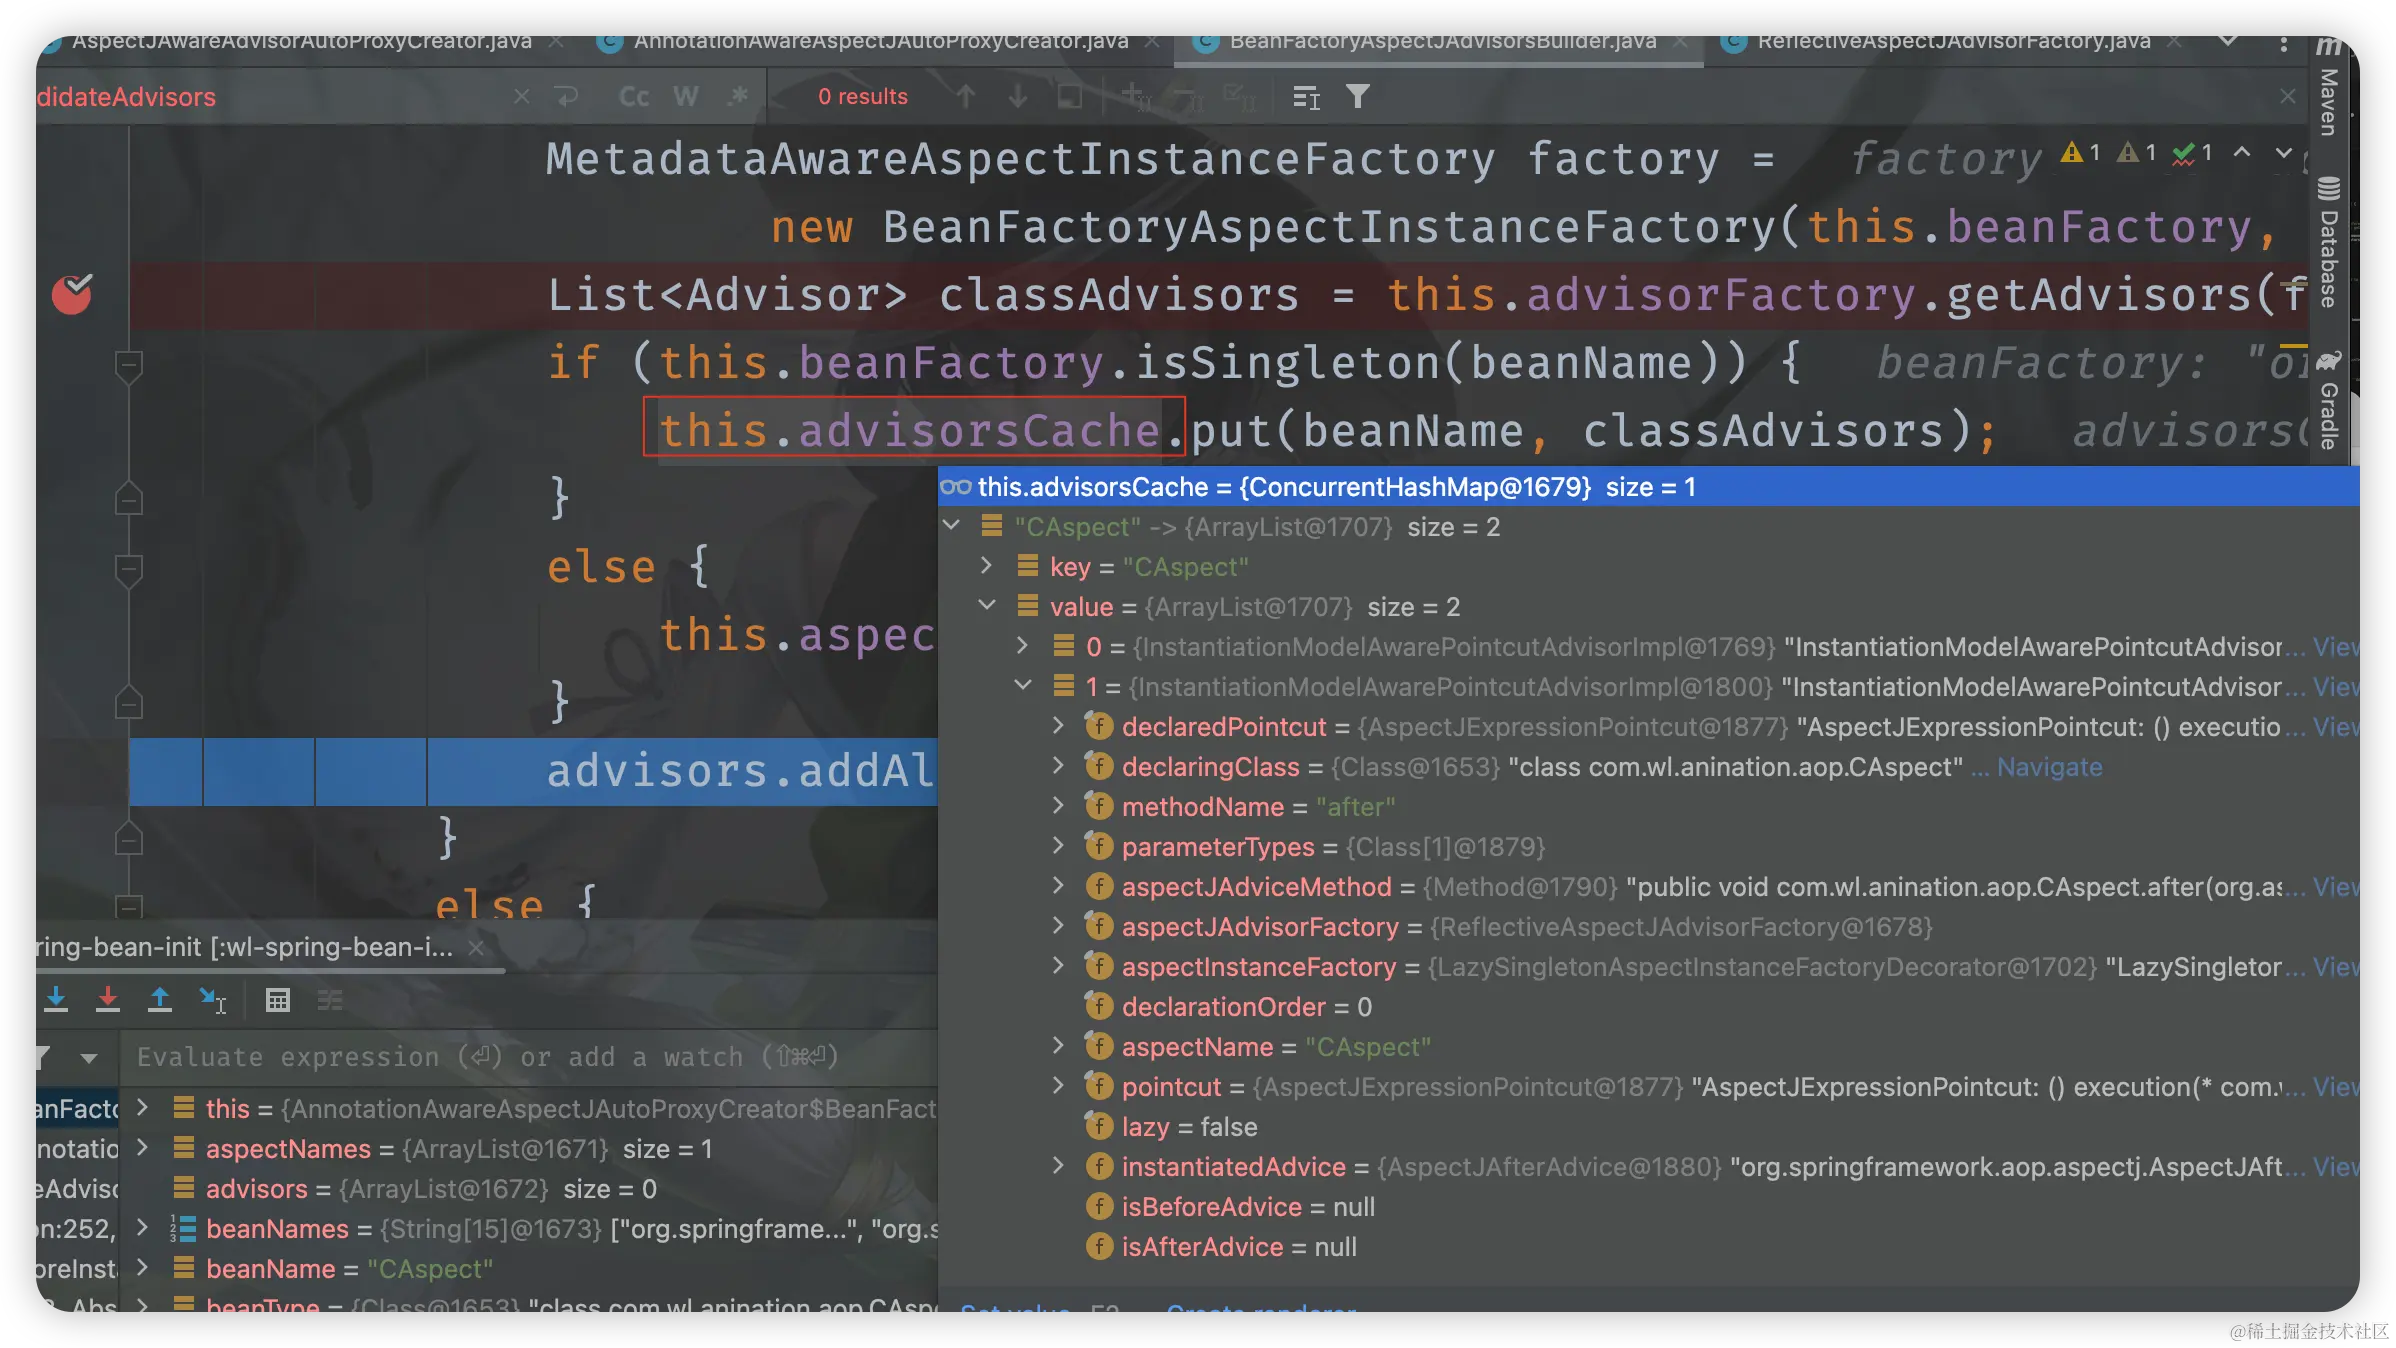Click Step Out debugger button
This screenshot has width=2396, height=1348.
tap(160, 999)
